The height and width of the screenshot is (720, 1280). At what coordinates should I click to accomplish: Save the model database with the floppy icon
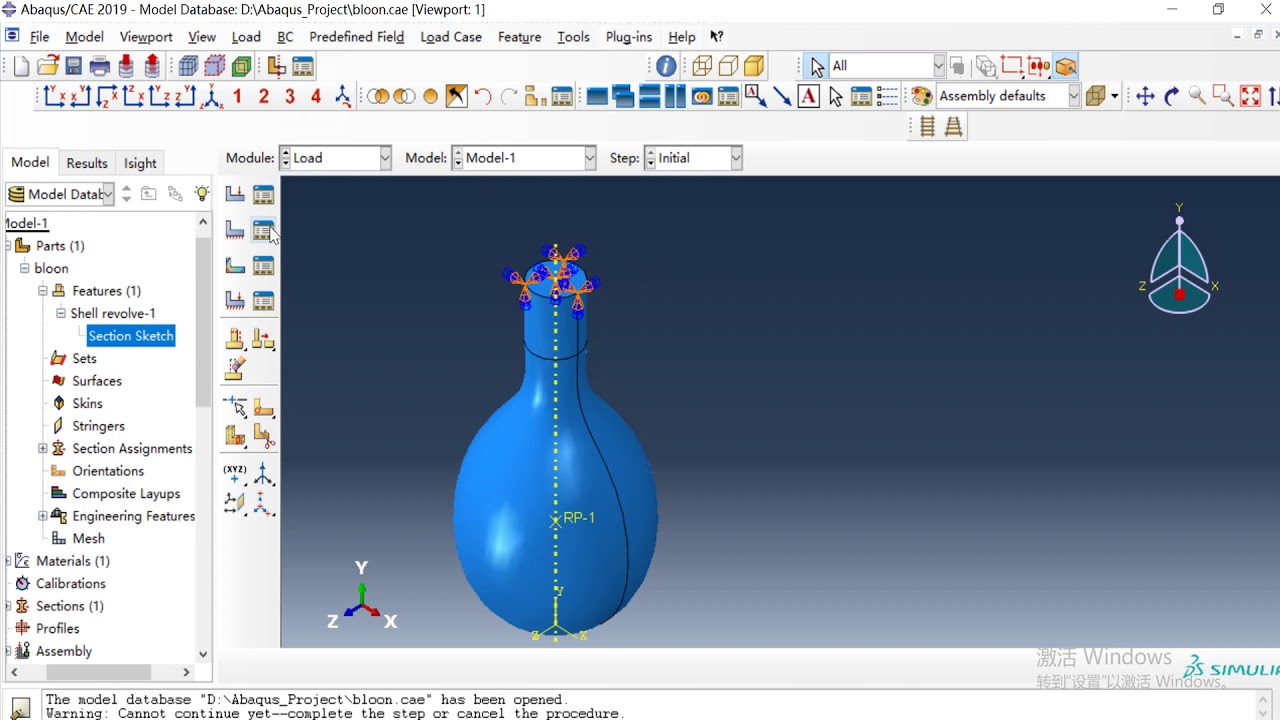point(73,67)
